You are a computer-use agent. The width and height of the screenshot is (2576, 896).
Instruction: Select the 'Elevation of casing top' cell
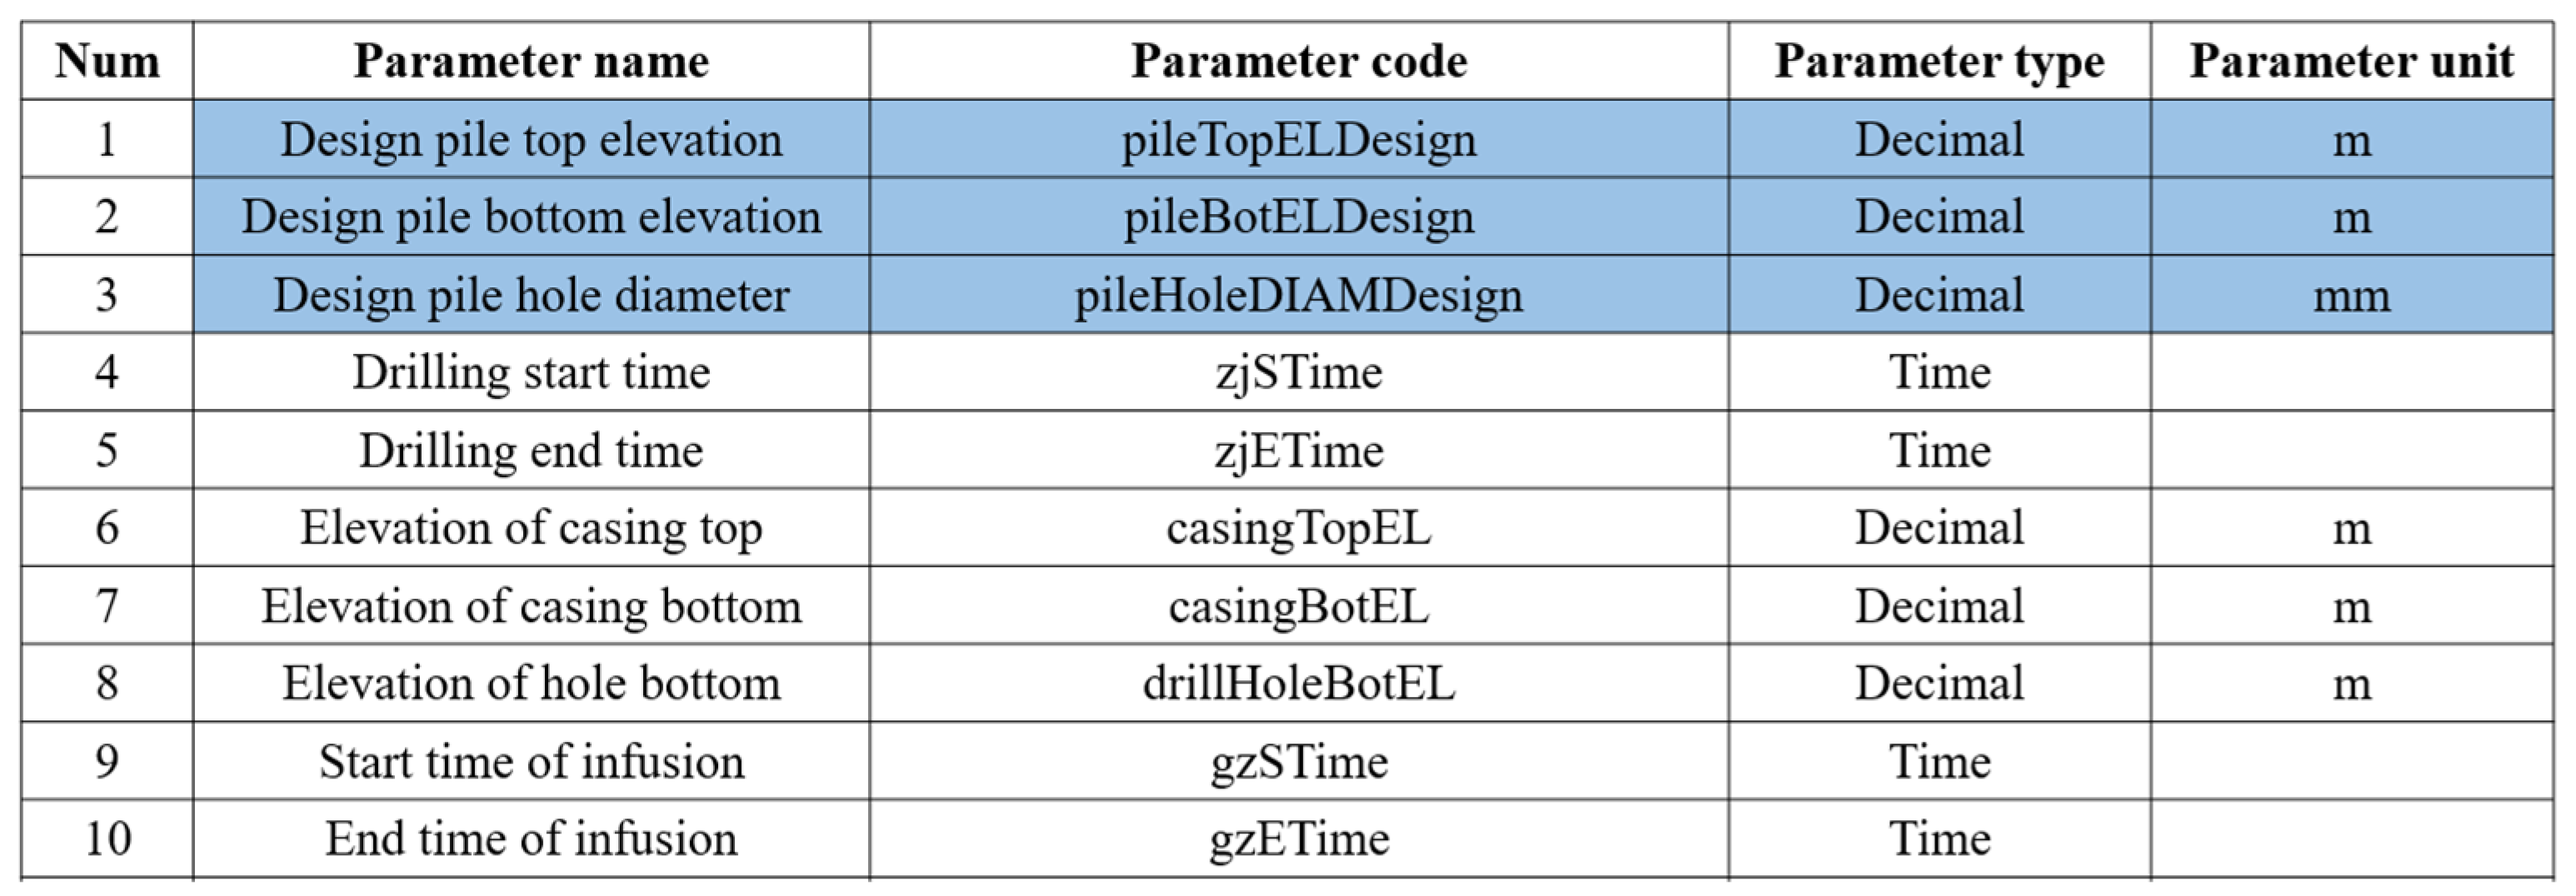click(x=531, y=528)
